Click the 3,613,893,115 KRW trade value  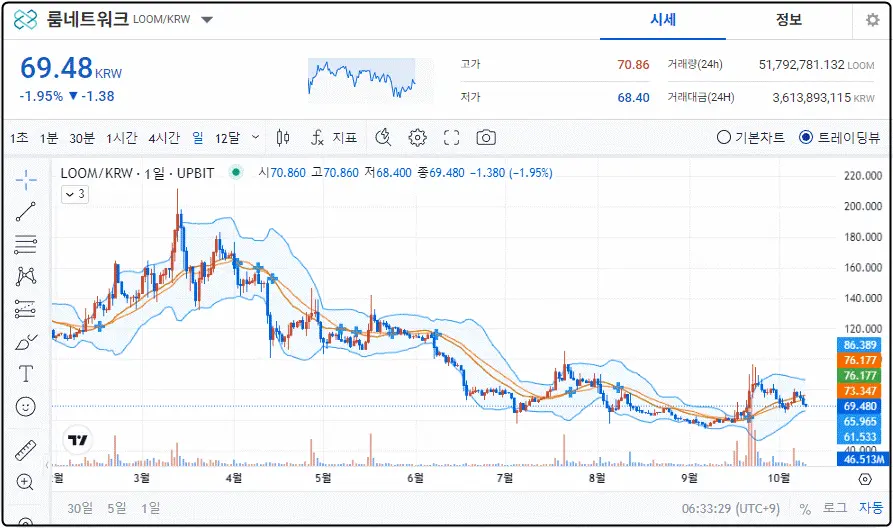824,98
